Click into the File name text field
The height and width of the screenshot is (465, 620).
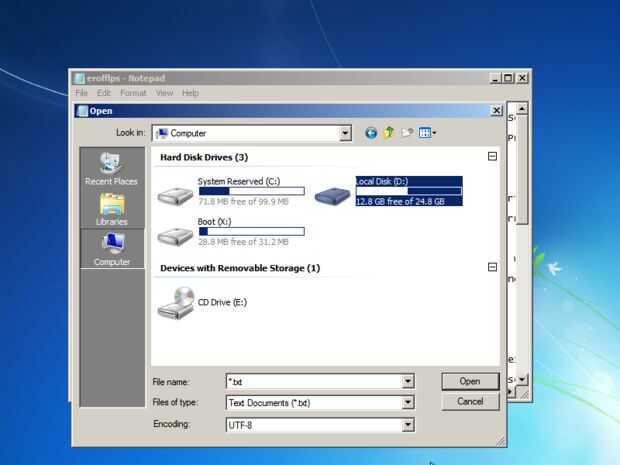pyautogui.click(x=314, y=382)
